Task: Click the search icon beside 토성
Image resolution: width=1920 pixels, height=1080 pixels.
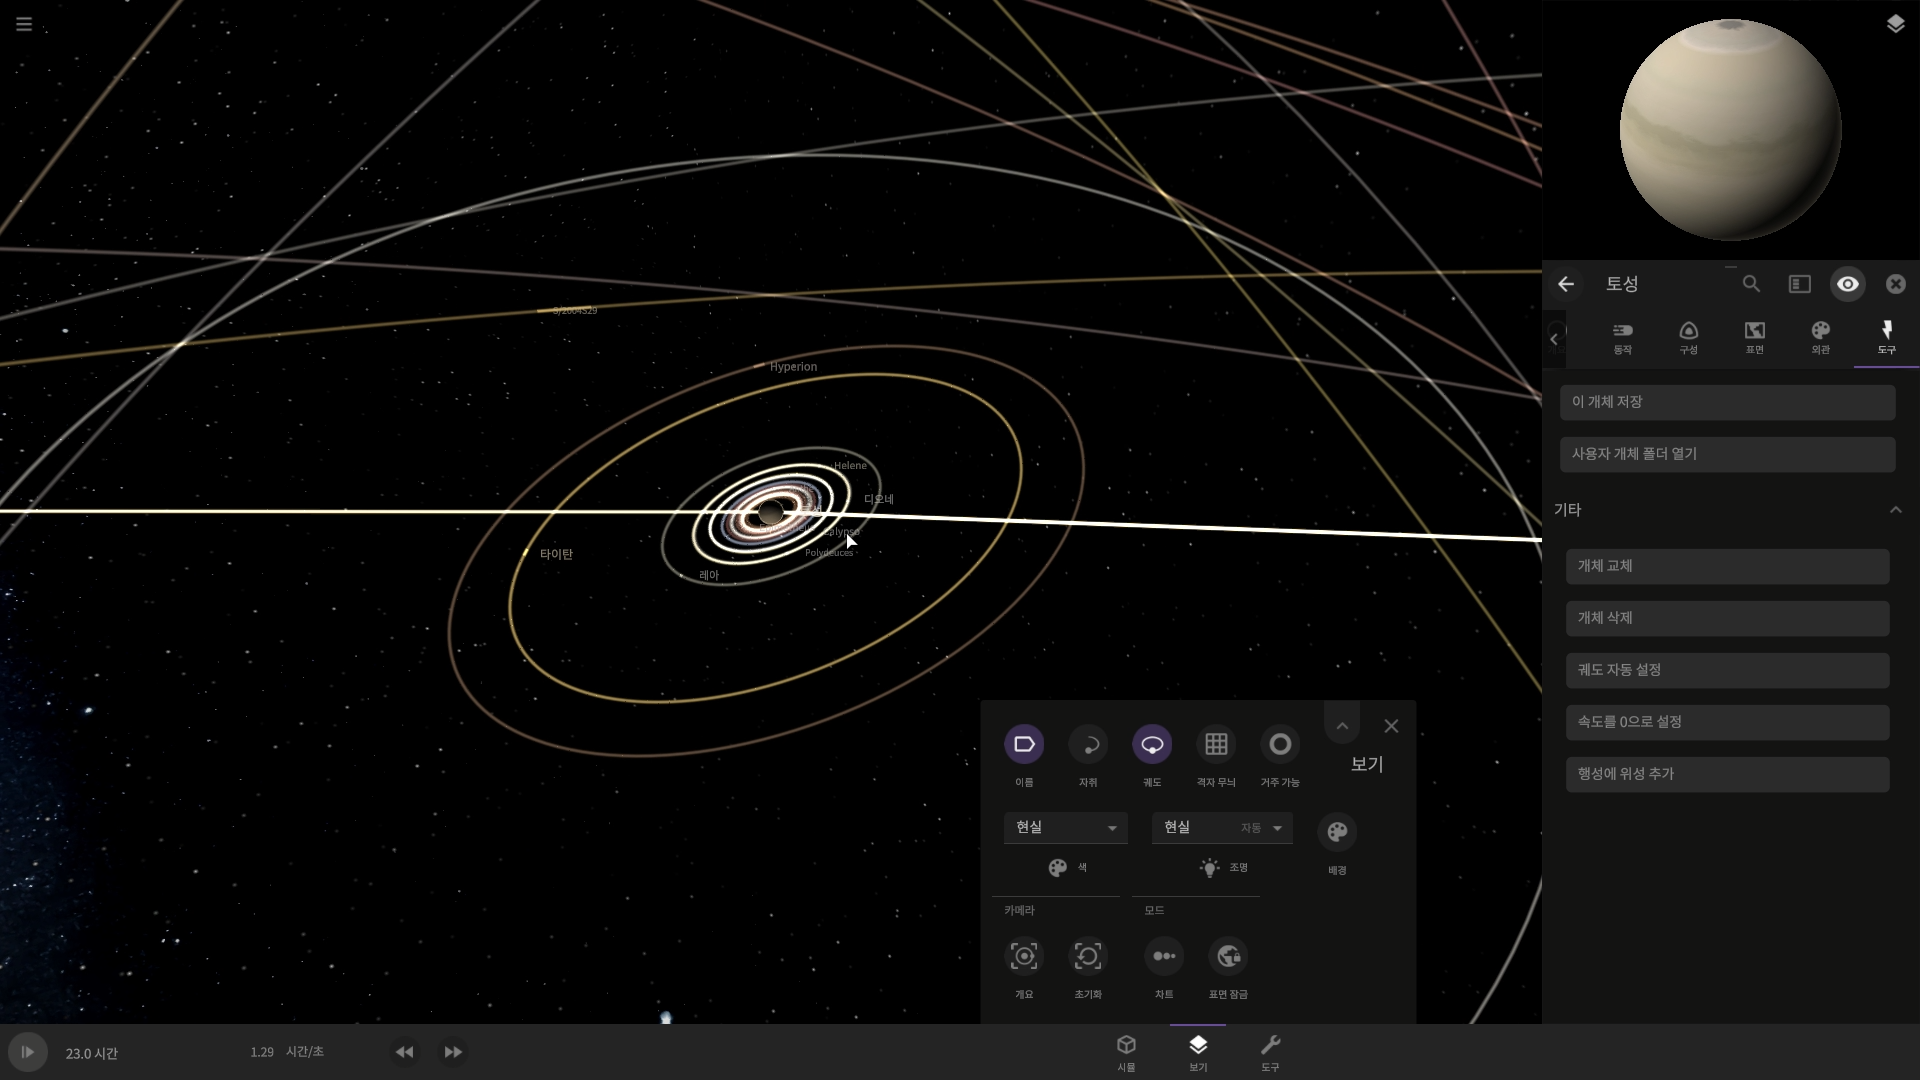Action: (x=1751, y=284)
